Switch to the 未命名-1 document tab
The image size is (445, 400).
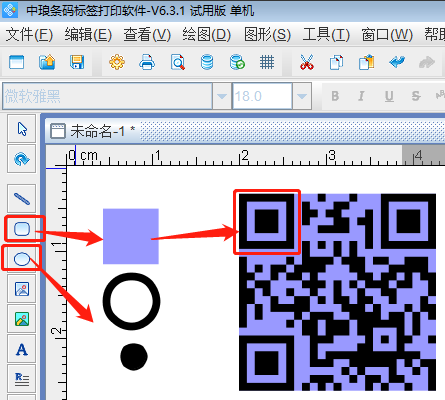93,131
